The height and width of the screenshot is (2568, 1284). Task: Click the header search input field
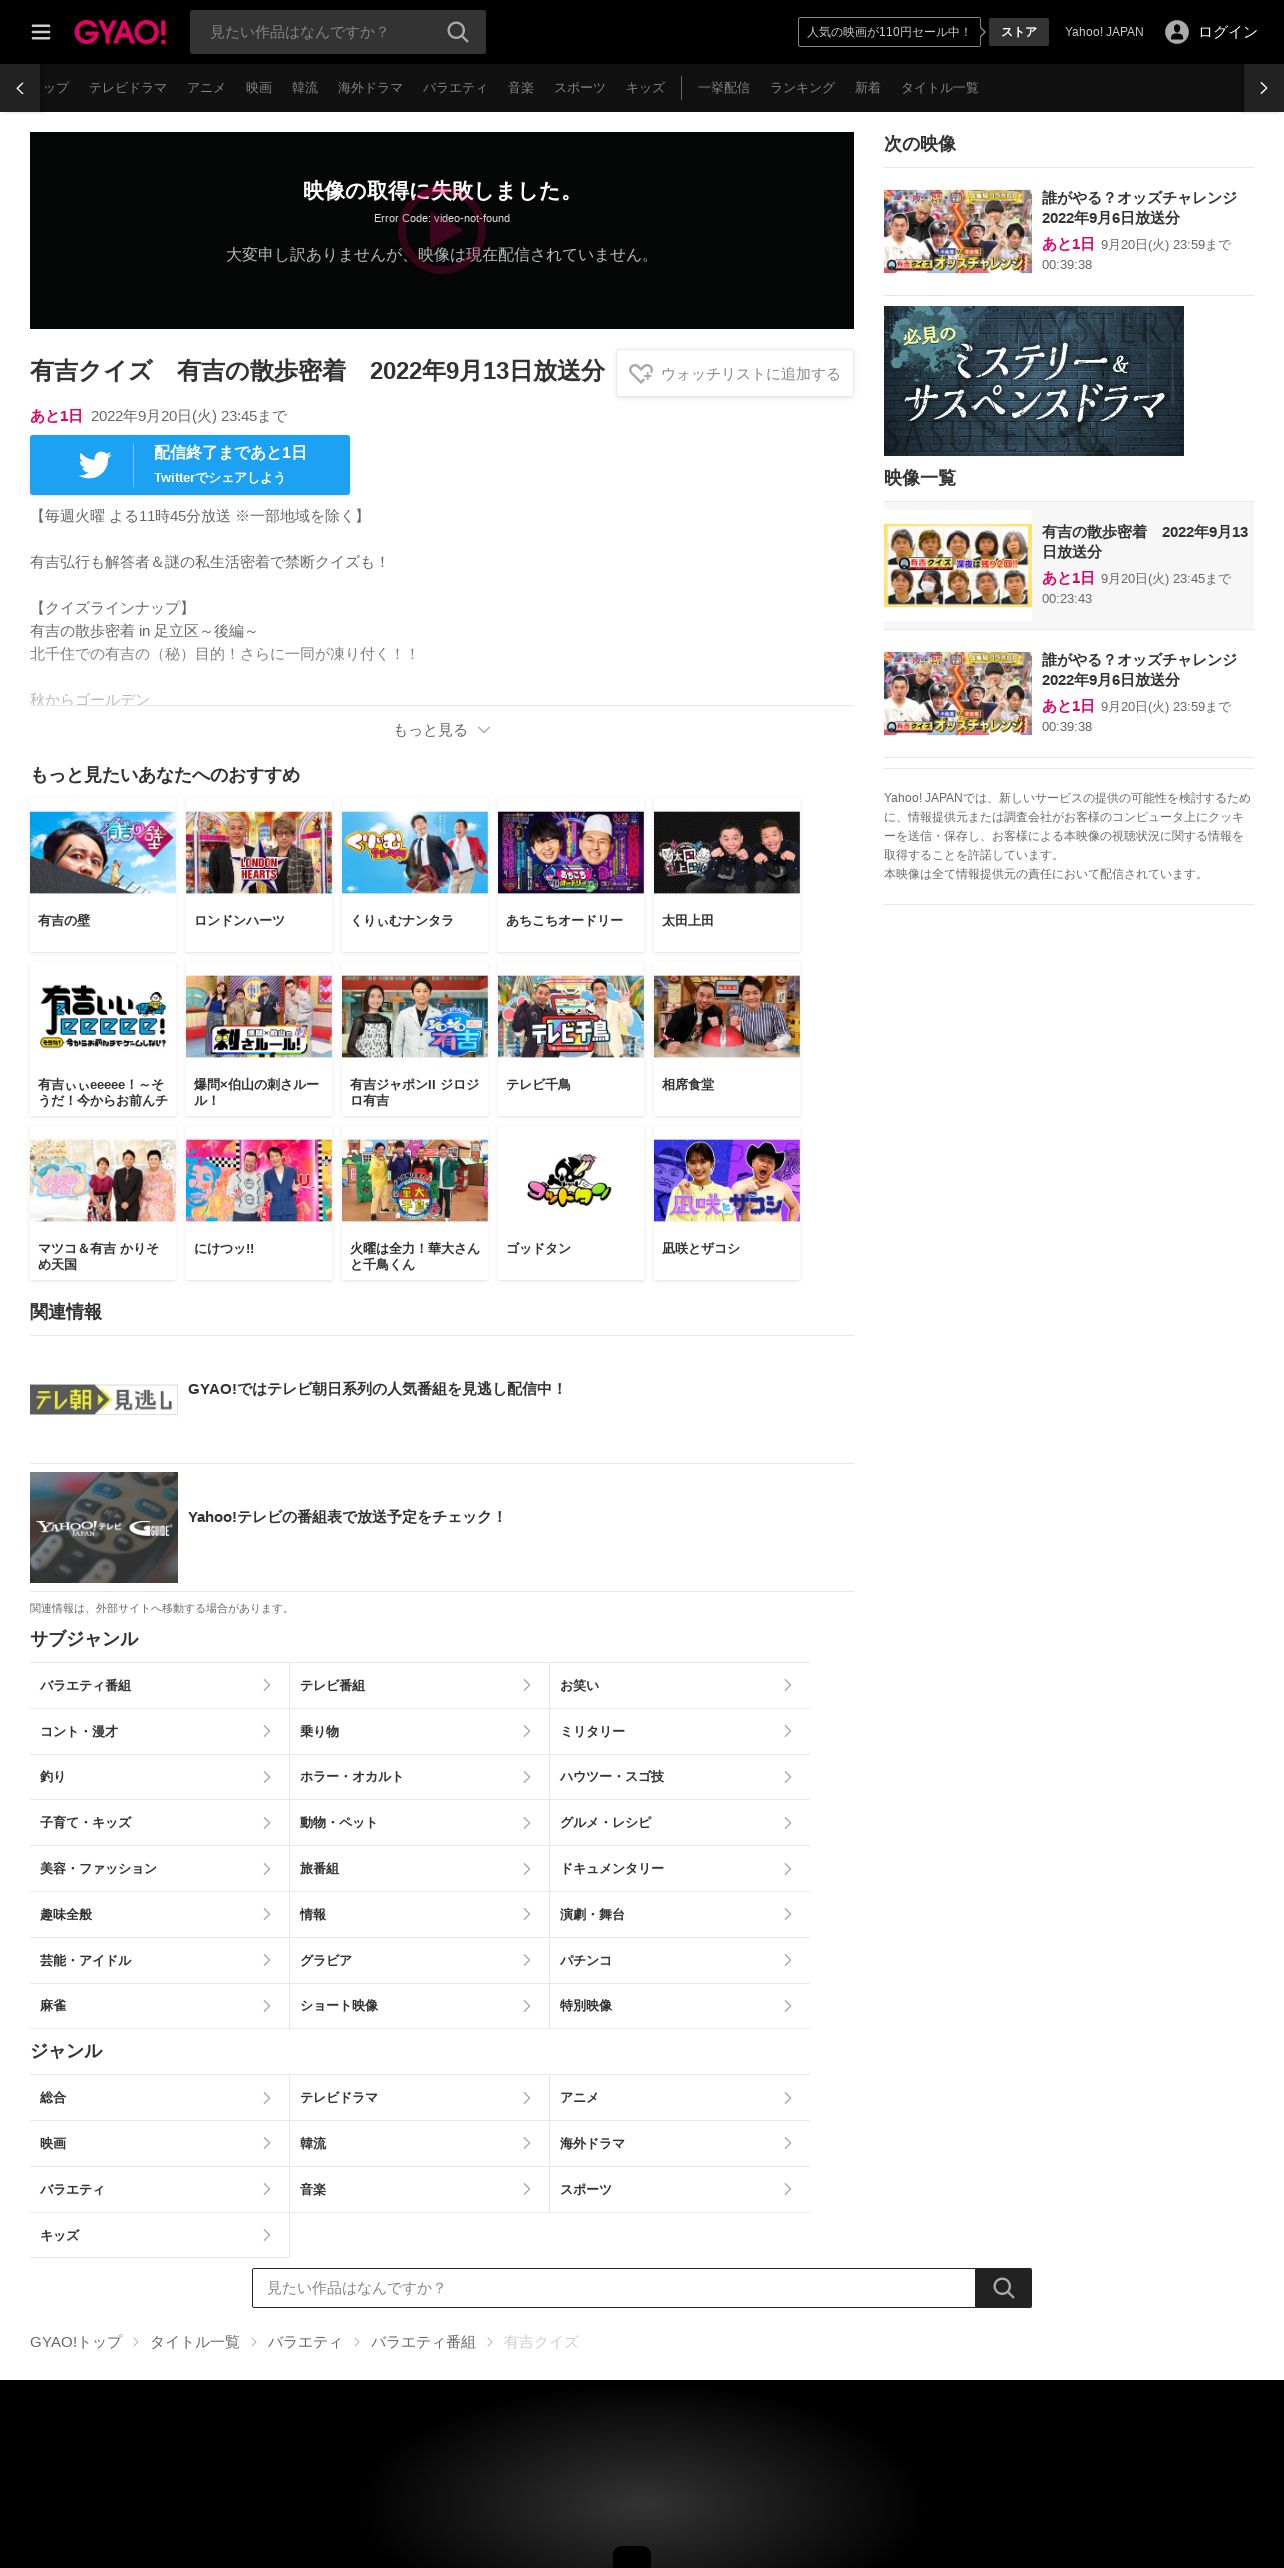[320, 32]
